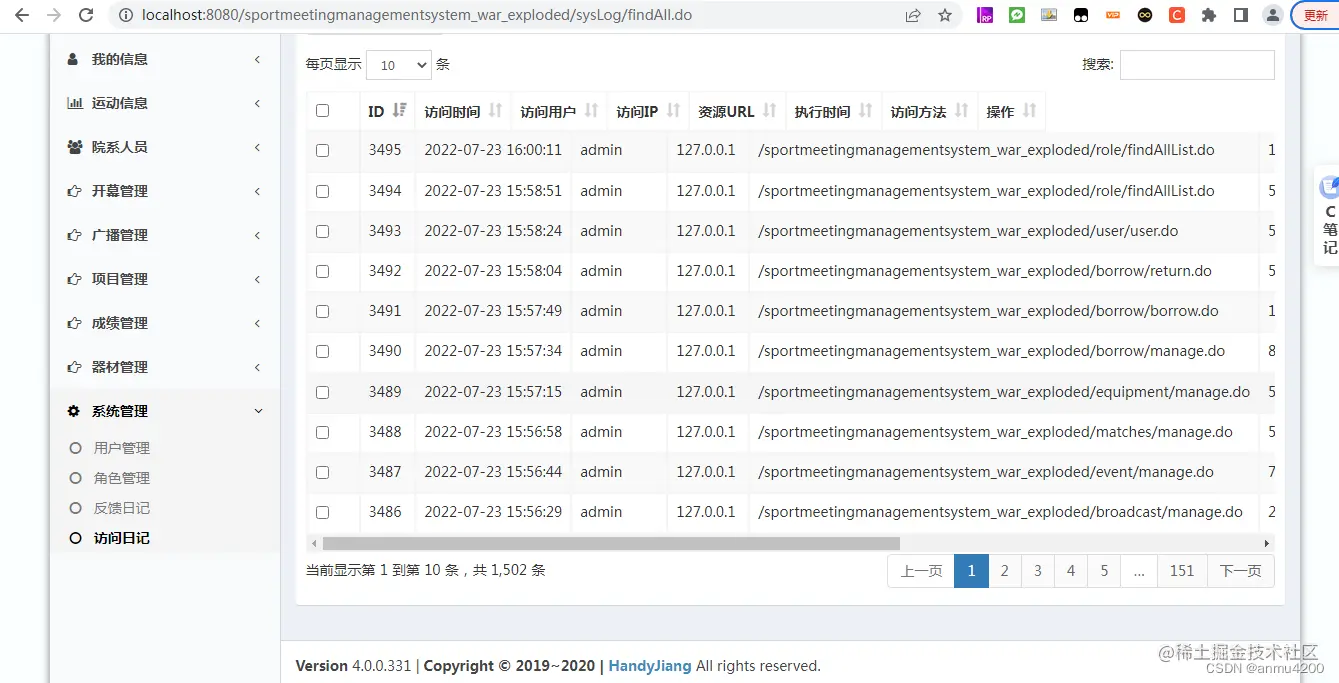Image resolution: width=1339 pixels, height=683 pixels.
Task: Expand the 运动信息 menu chevron
Action: [257, 103]
